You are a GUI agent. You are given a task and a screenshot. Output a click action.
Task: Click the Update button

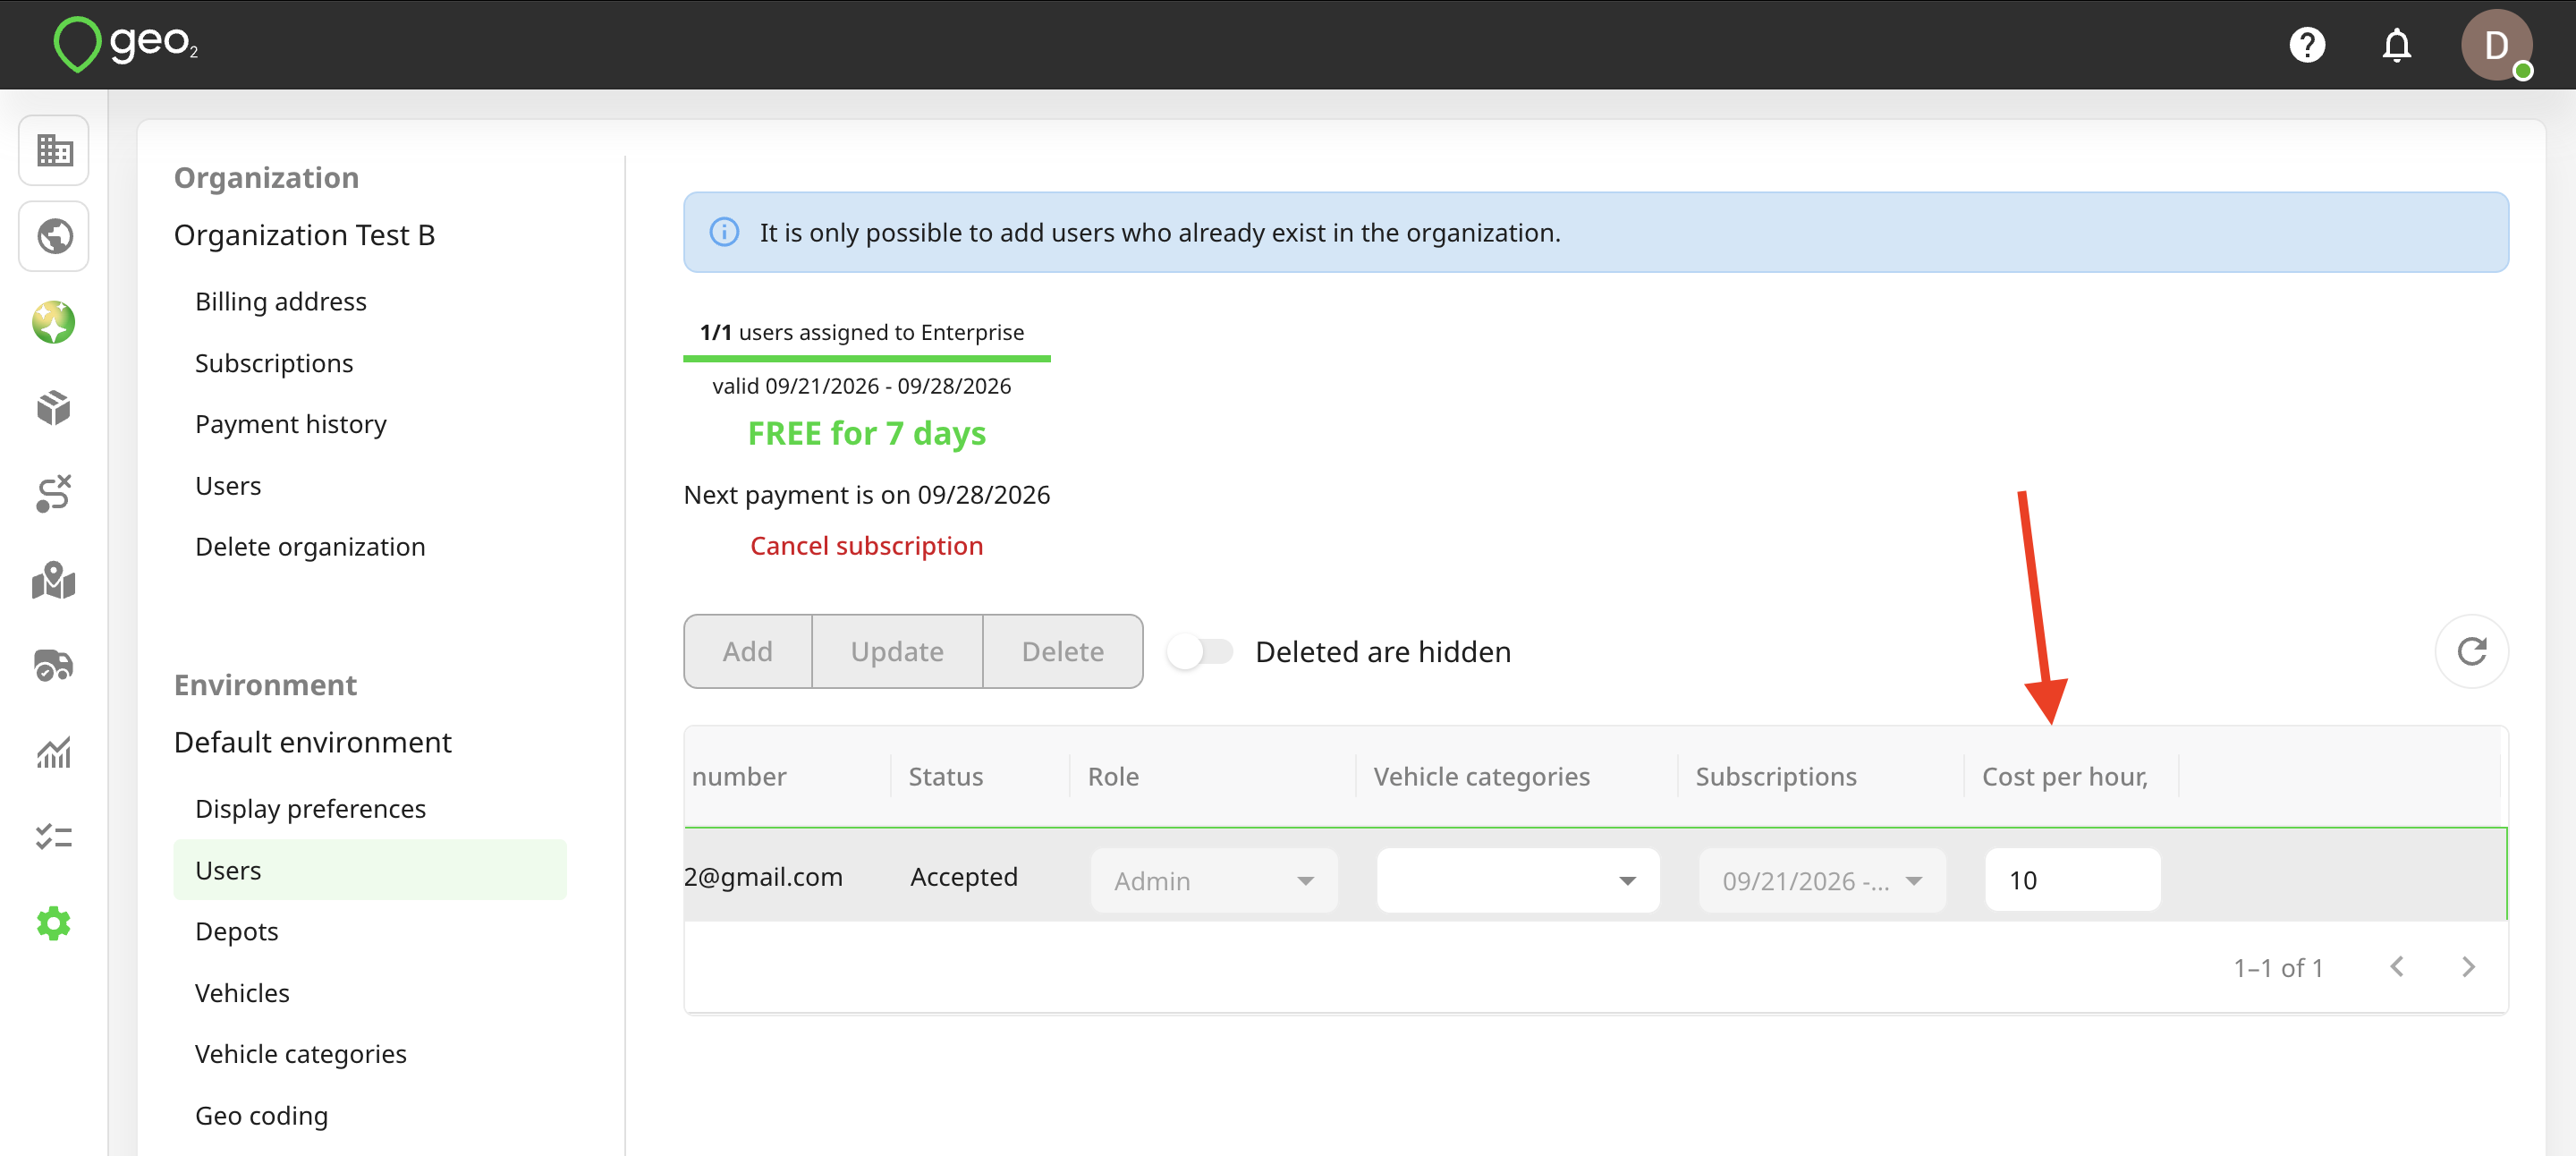tap(897, 651)
